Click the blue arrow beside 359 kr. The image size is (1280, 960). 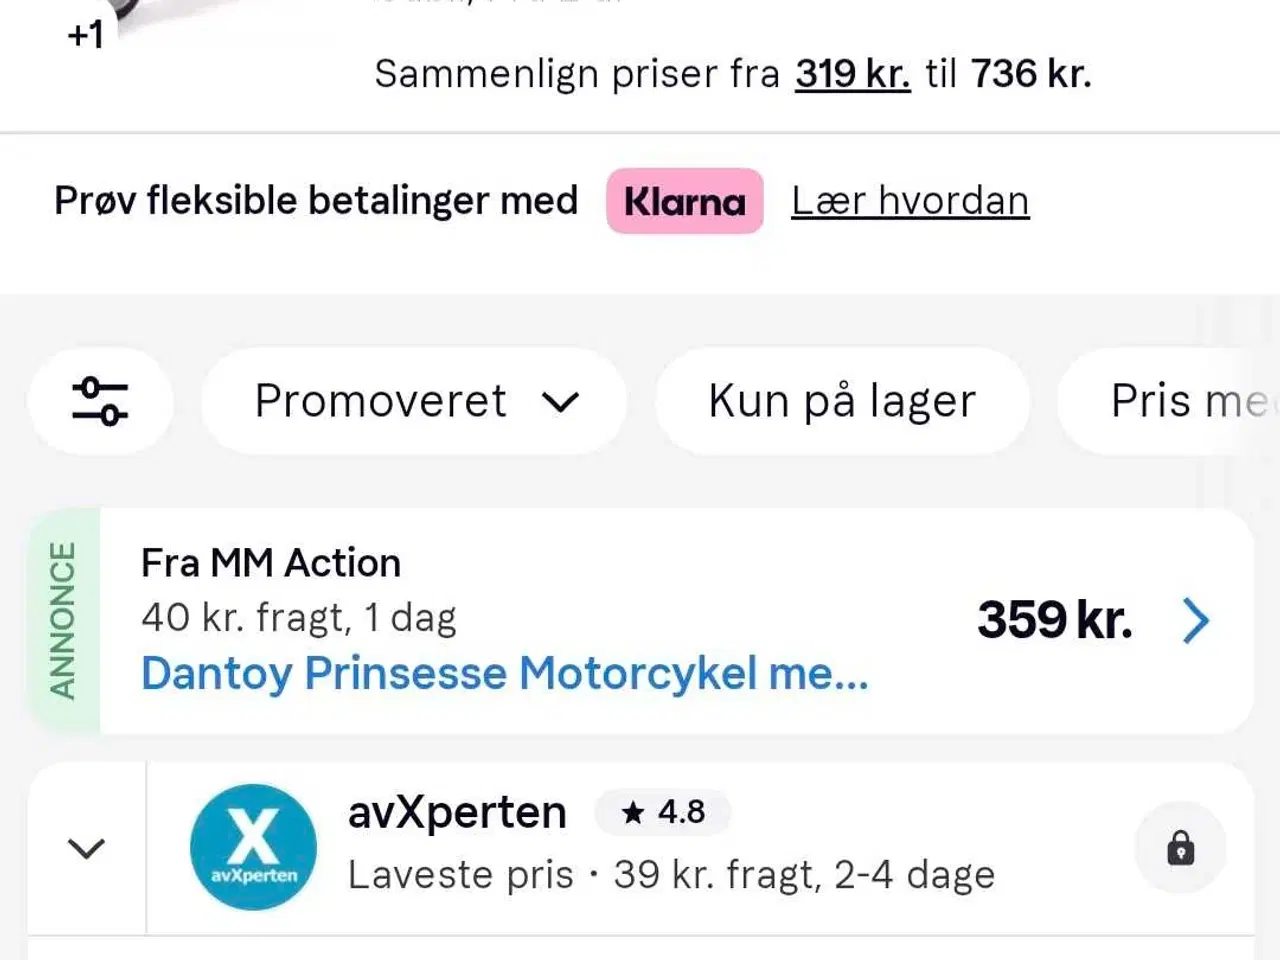click(1196, 620)
